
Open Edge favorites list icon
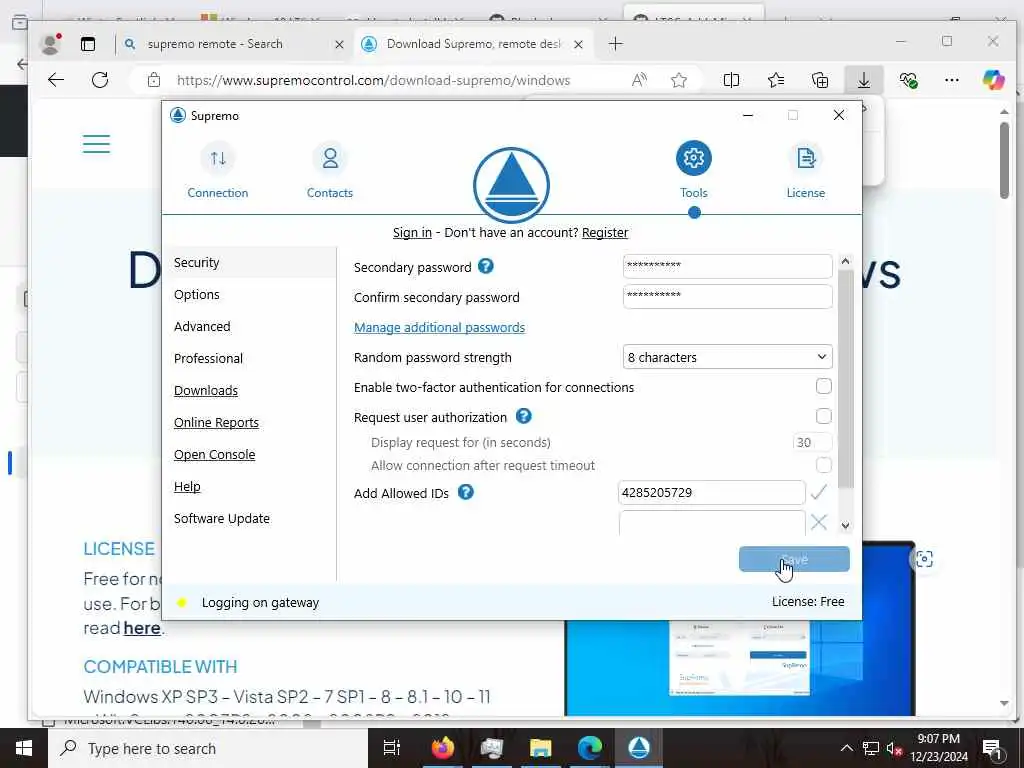776,80
